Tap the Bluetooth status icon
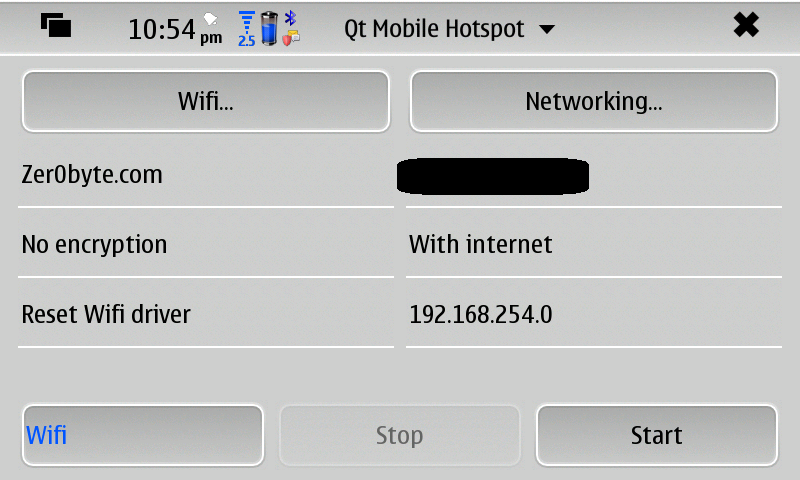800x480 pixels. coord(290,18)
